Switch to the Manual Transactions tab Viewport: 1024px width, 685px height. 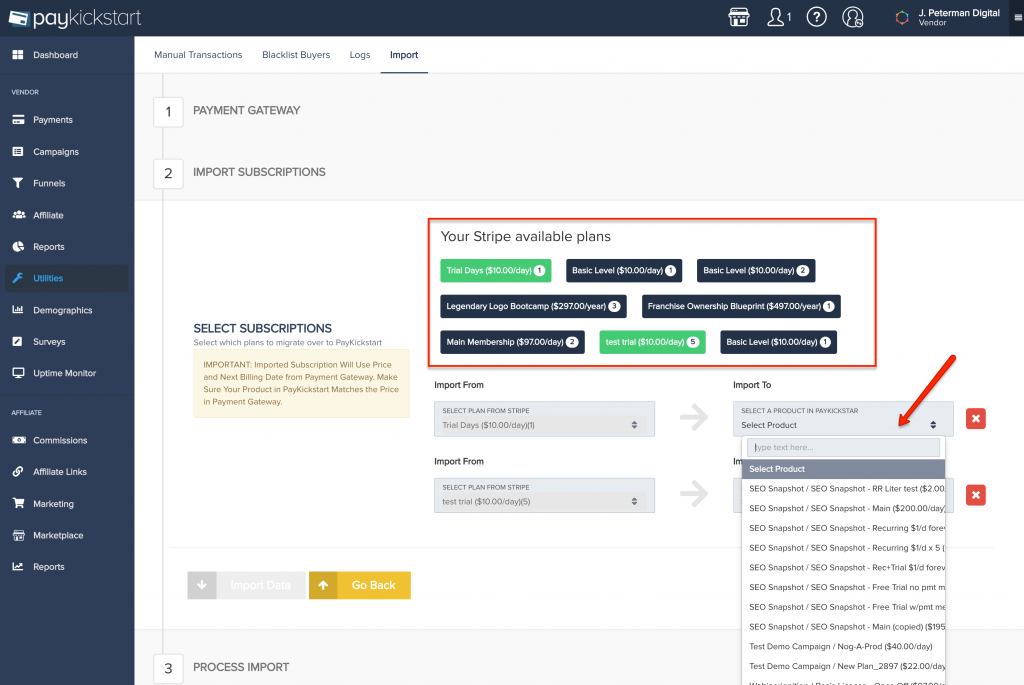[x=198, y=55]
